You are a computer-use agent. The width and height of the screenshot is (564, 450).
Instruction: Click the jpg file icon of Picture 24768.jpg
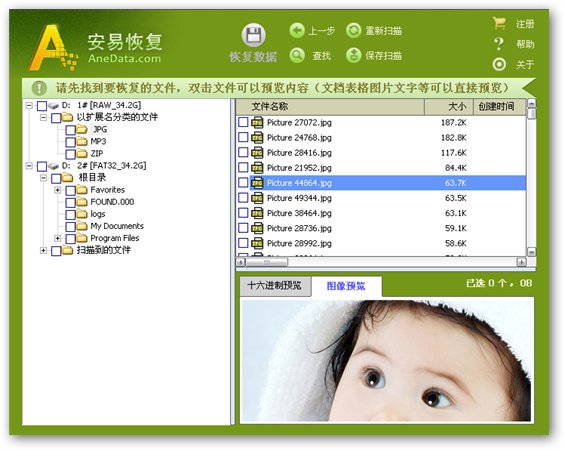click(257, 137)
